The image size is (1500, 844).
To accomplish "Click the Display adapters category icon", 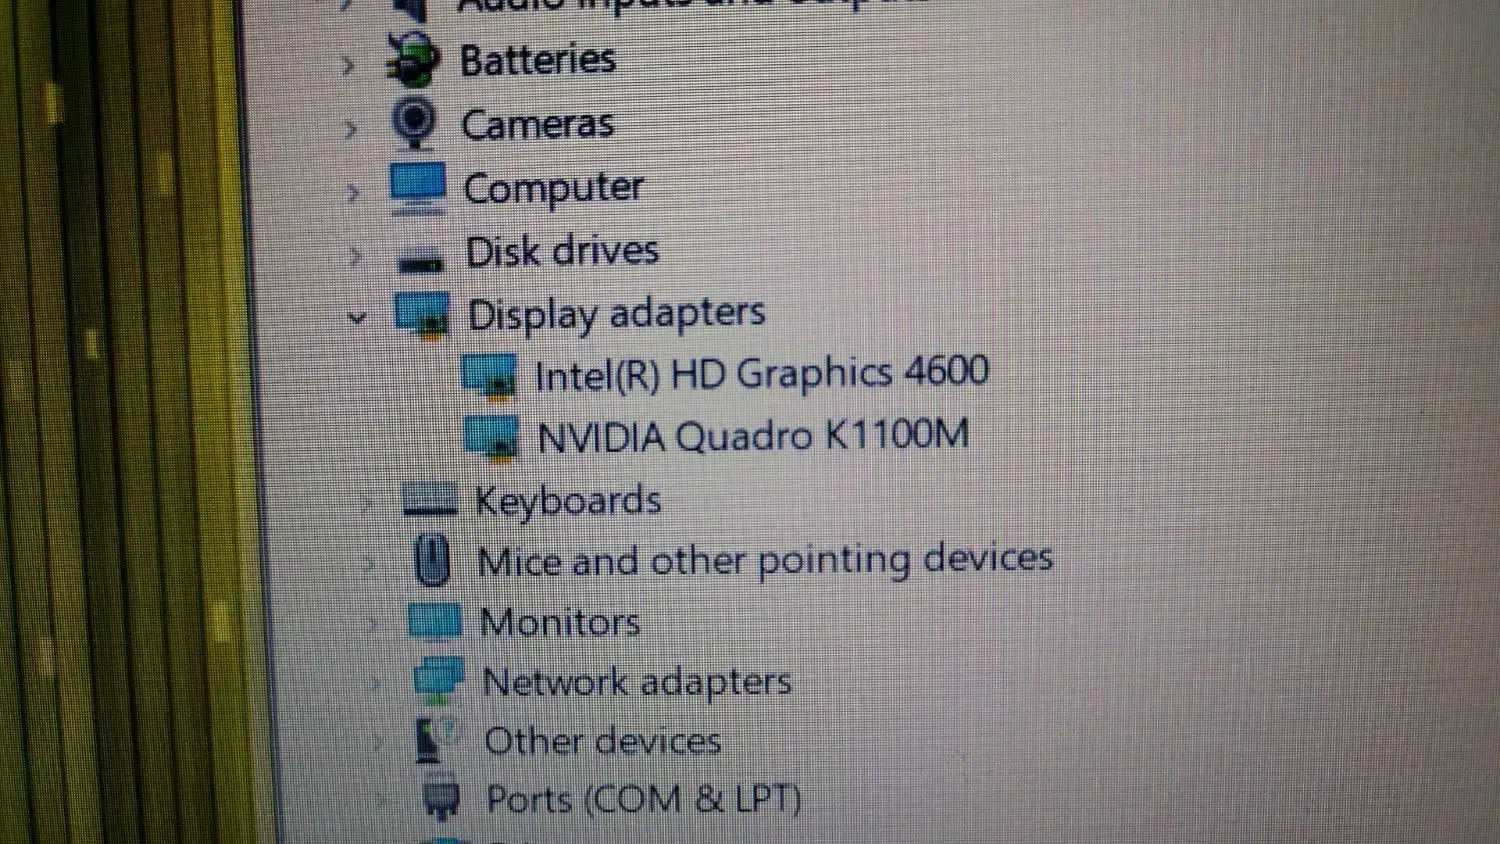I will [423, 316].
